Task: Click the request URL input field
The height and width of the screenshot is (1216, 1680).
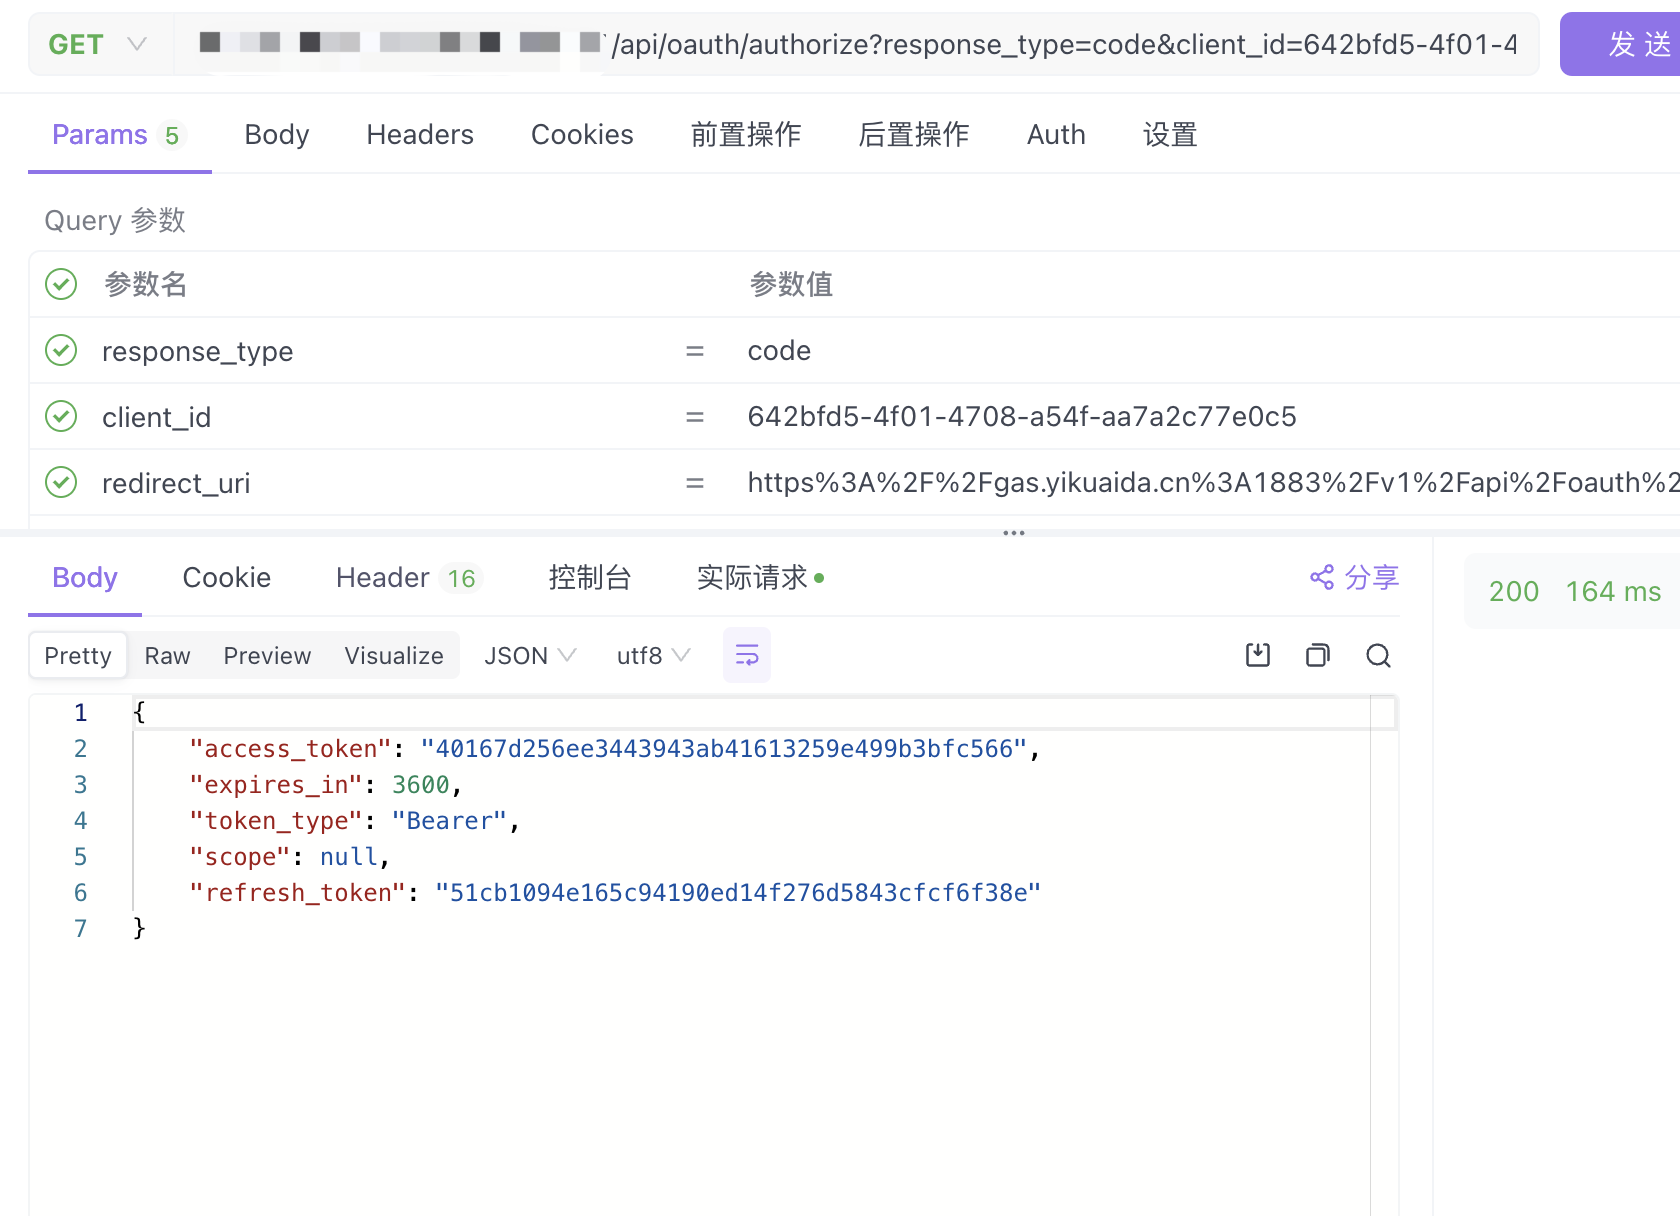Action: pyautogui.click(x=857, y=44)
